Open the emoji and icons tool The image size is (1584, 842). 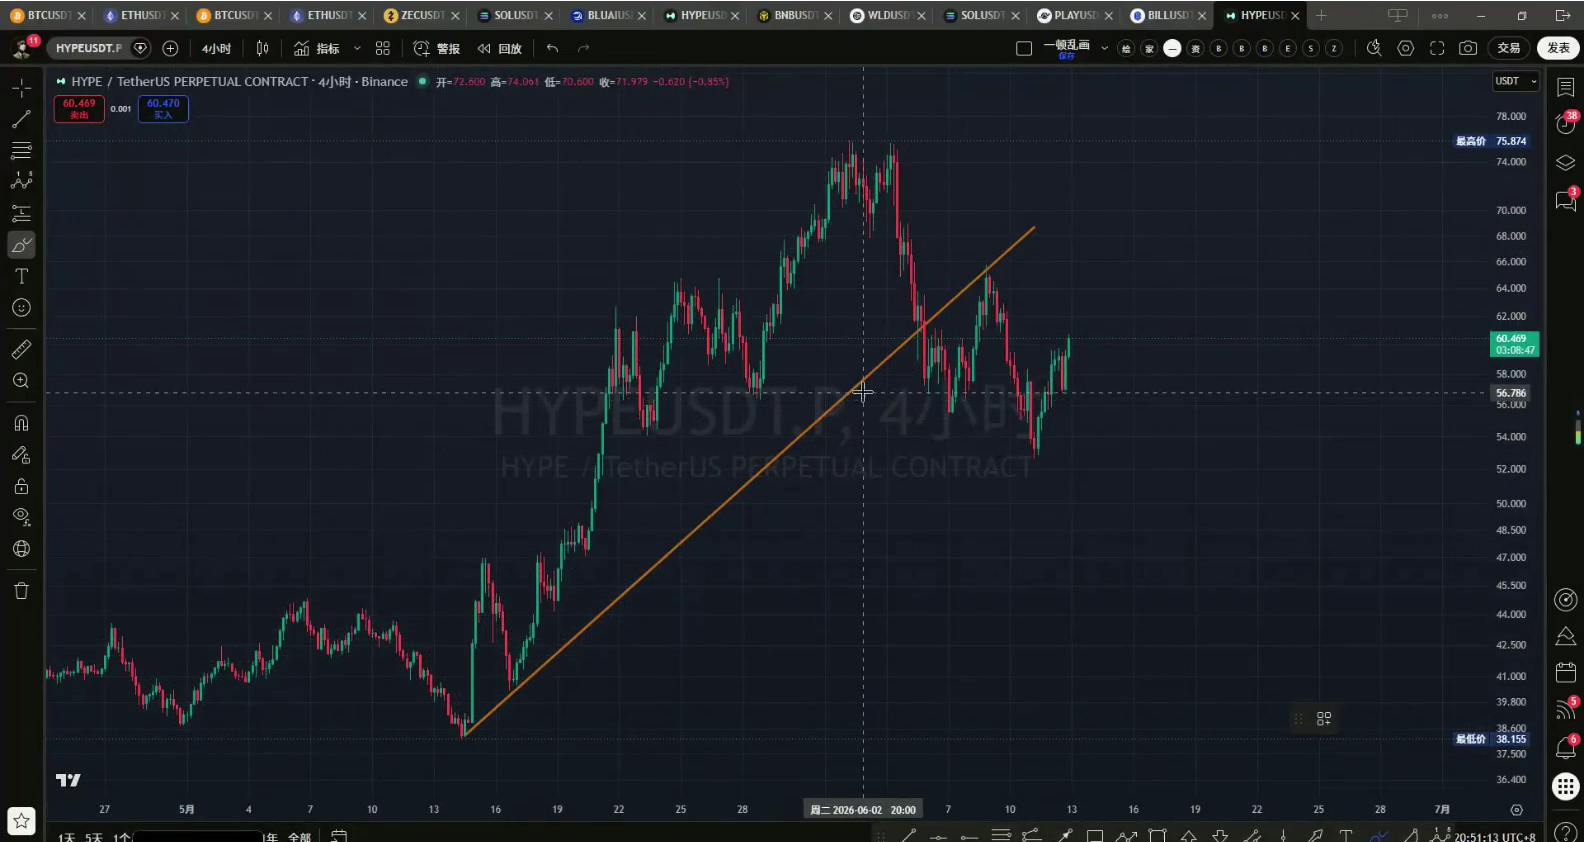pyautogui.click(x=21, y=308)
